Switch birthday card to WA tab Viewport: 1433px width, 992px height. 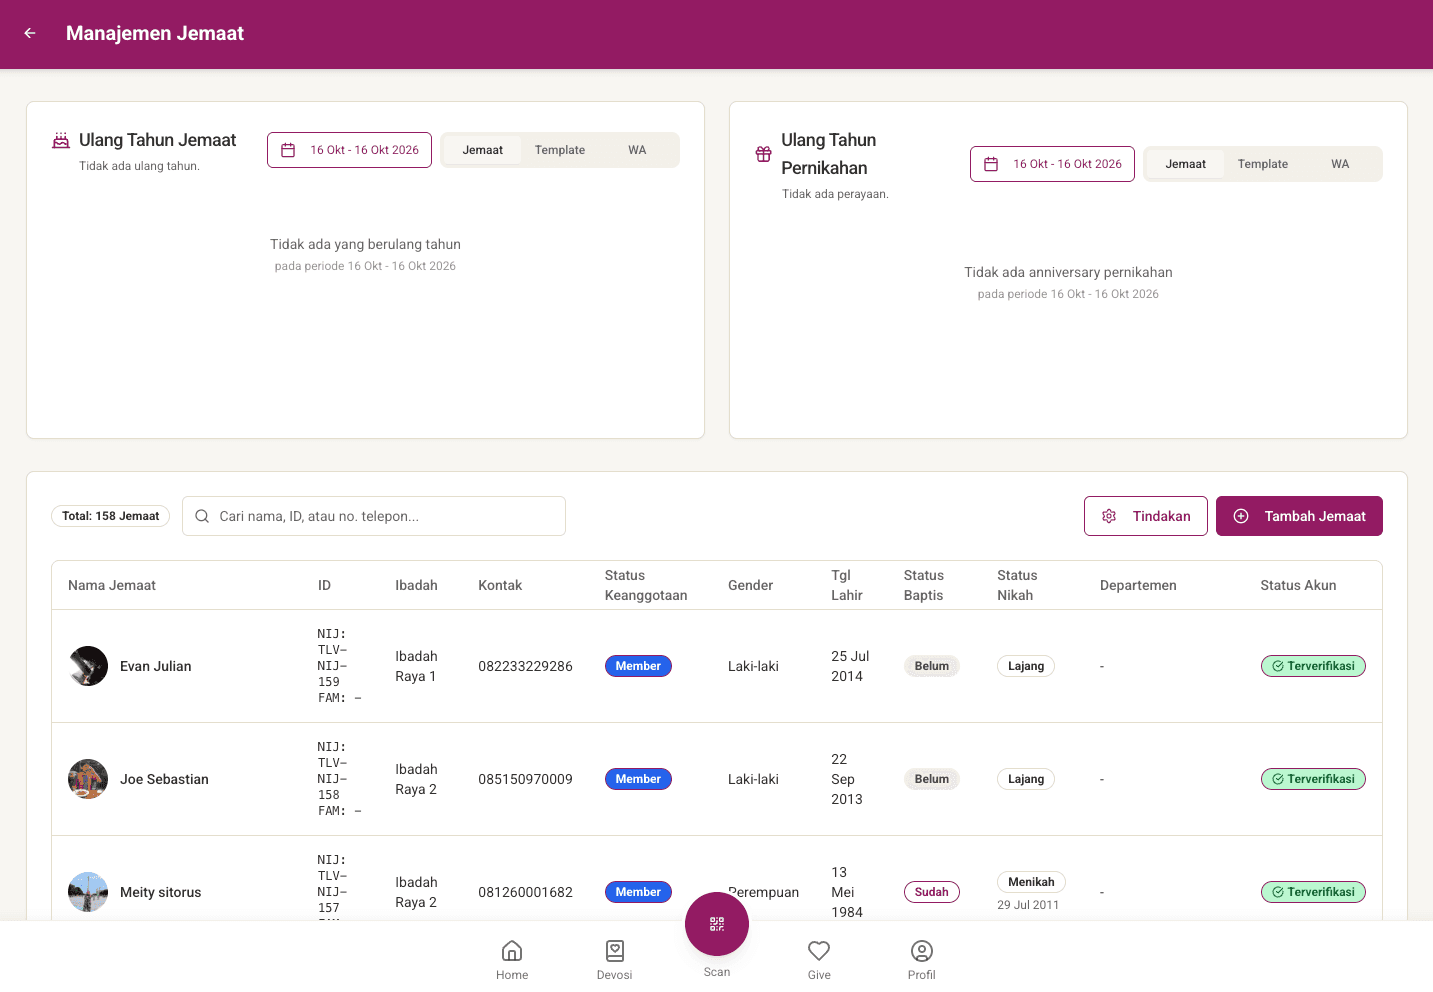pos(637,150)
